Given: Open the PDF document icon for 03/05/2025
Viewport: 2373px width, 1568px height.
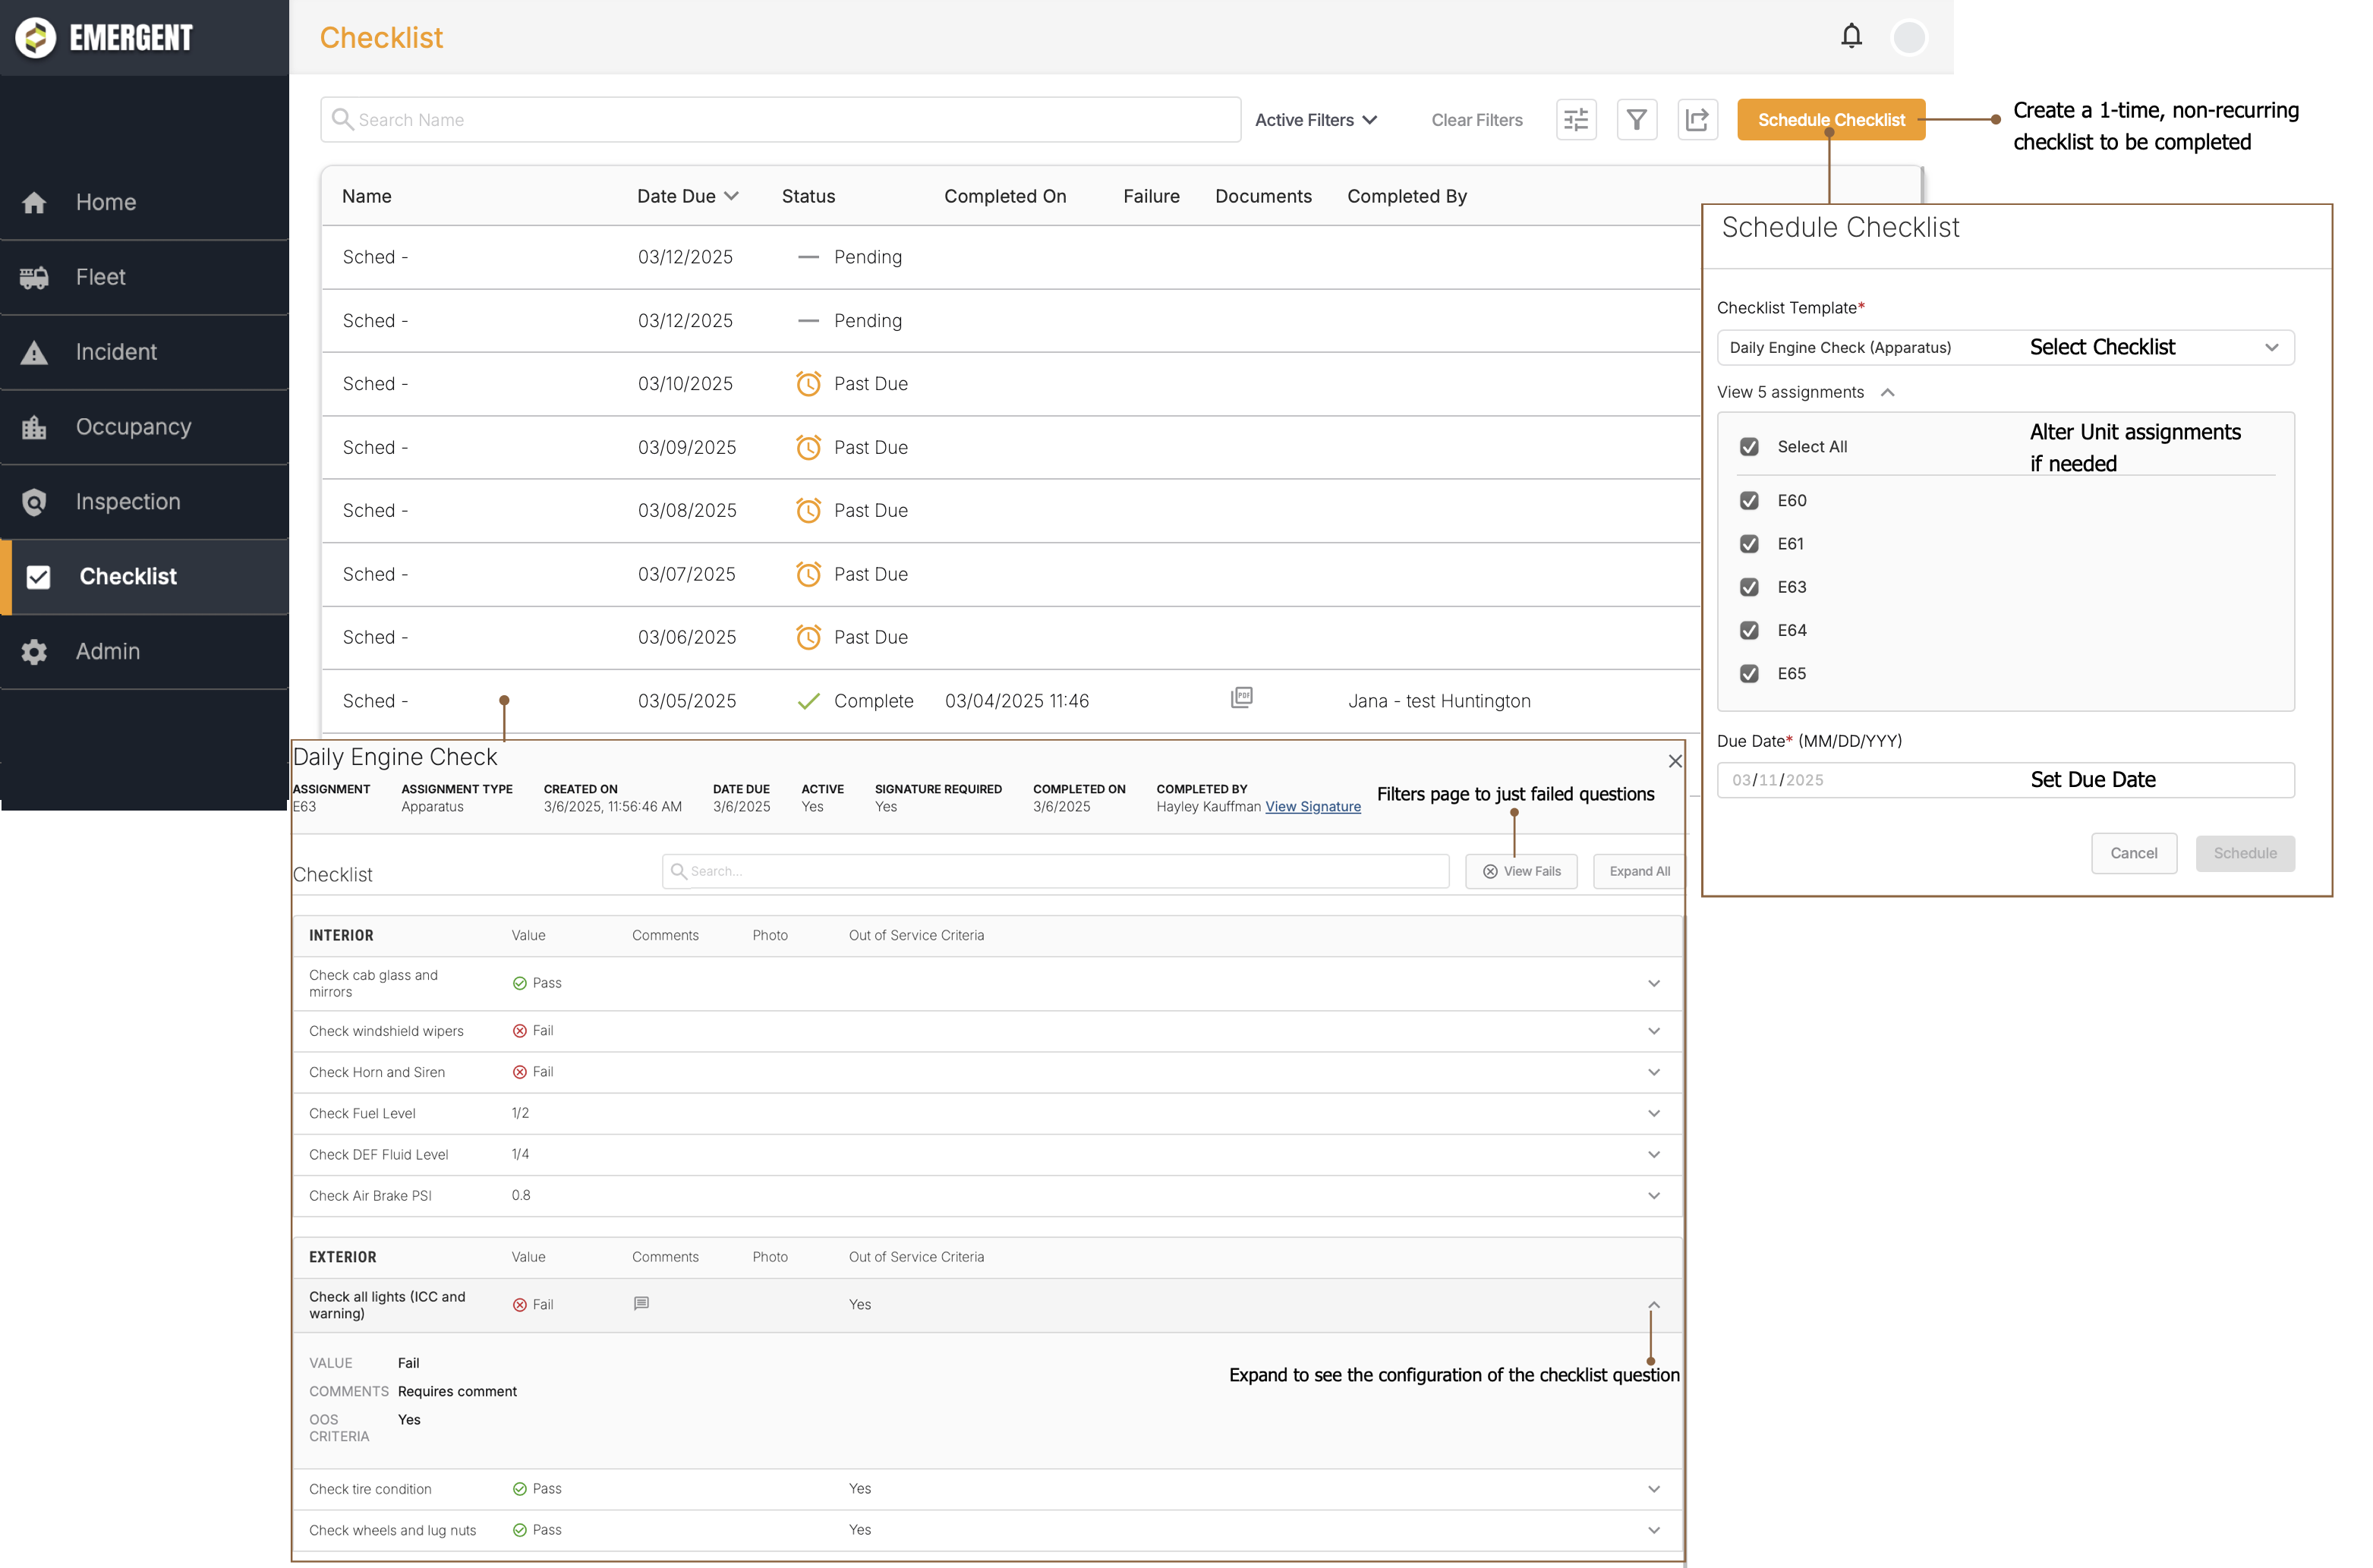Looking at the screenshot, I should tap(1241, 697).
